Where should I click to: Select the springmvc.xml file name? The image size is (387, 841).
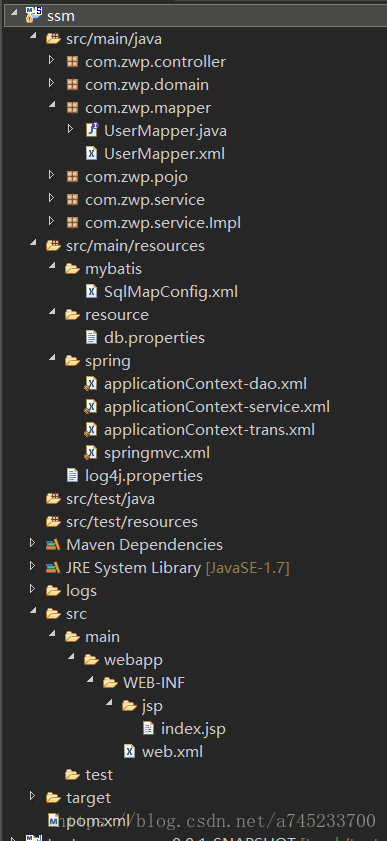[x=157, y=454]
